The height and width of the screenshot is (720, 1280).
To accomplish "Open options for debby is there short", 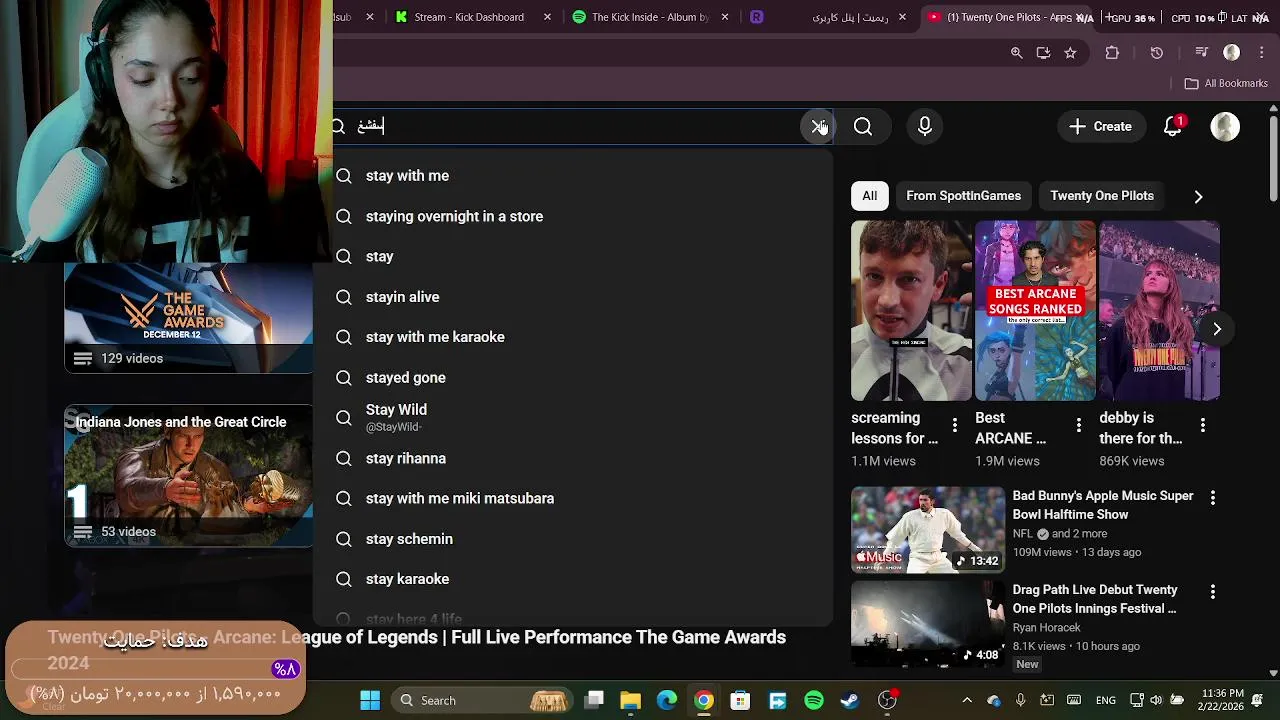I will pos(1203,426).
